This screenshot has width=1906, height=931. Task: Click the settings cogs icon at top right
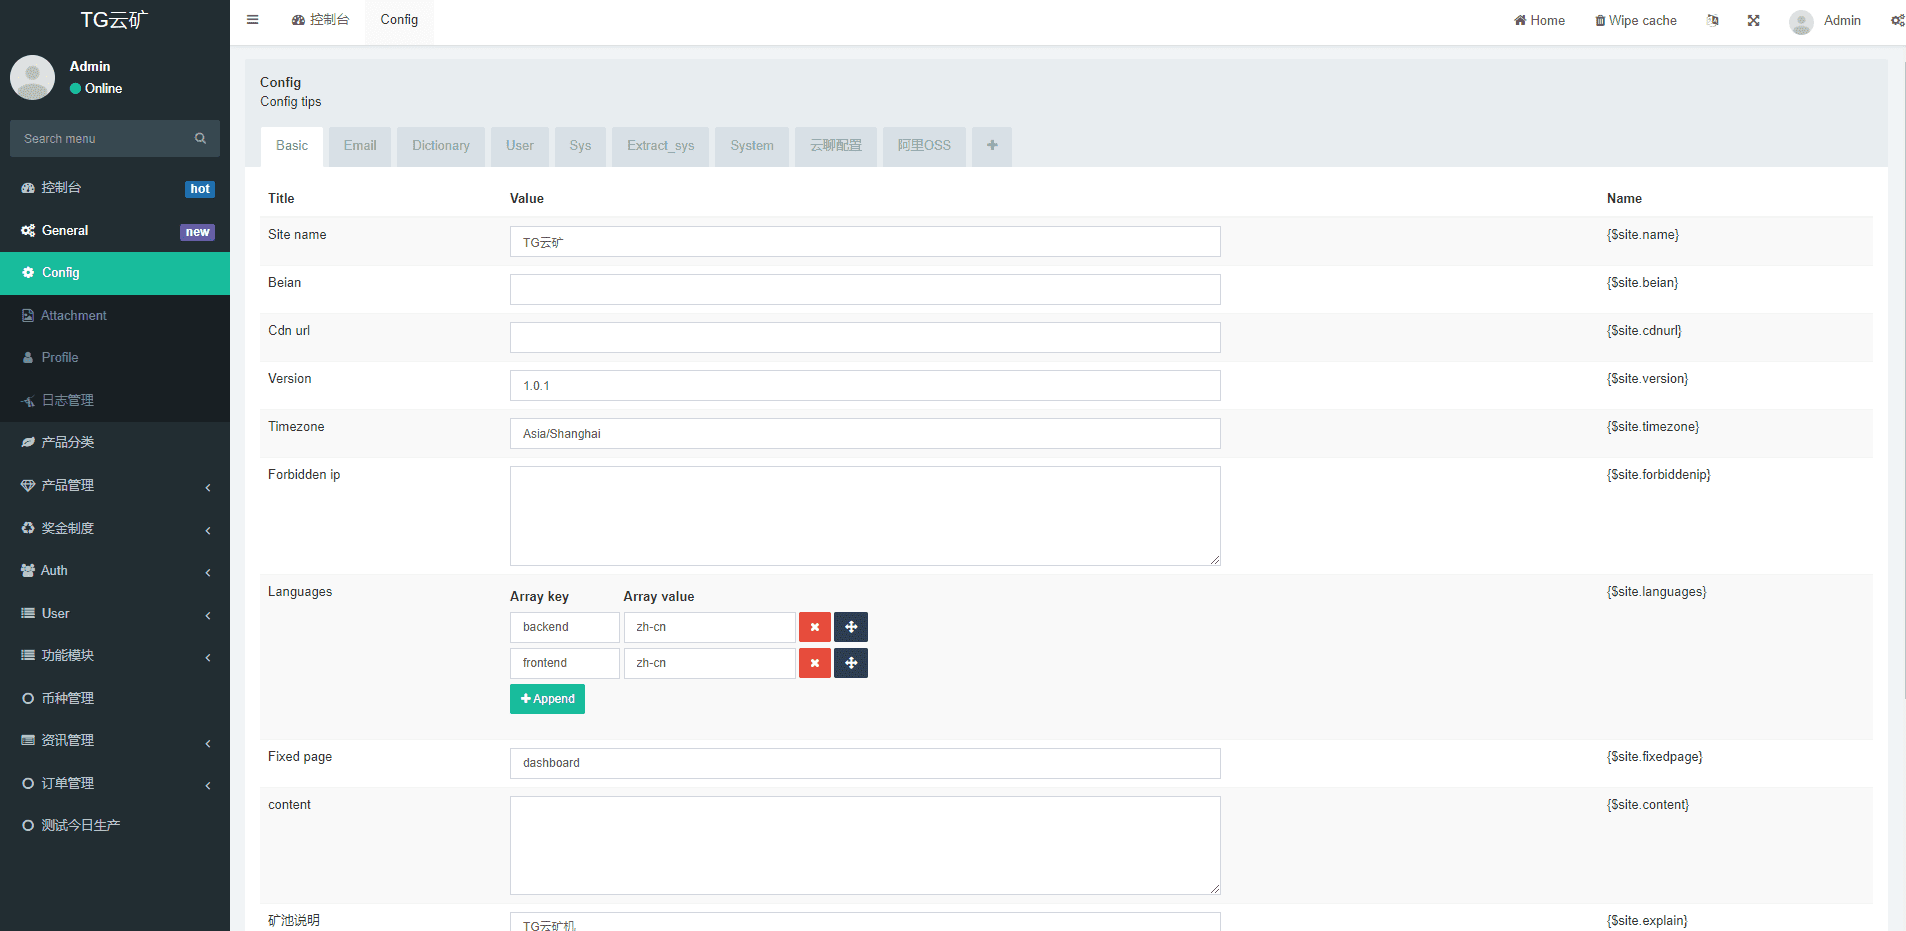pyautogui.click(x=1897, y=20)
